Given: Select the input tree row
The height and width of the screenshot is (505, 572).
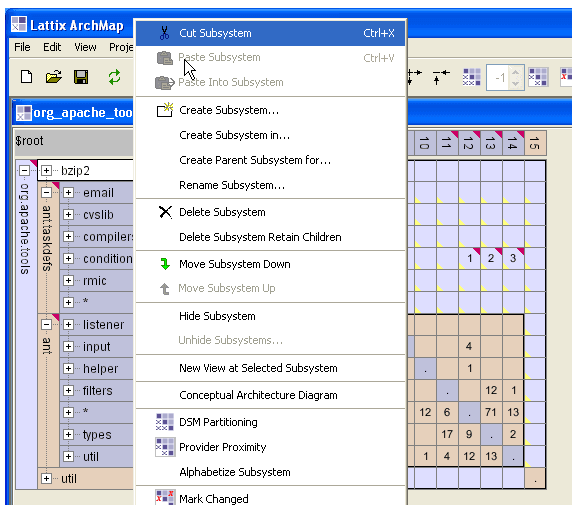Looking at the screenshot, I should pos(97,347).
